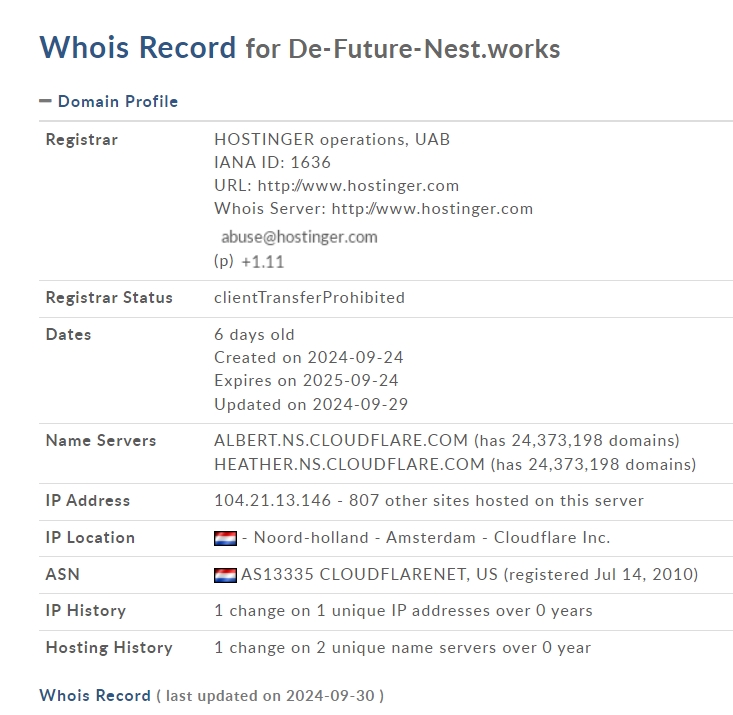Click IP address 104.21.13.146
This screenshot has width=733, height=715.
point(273,500)
